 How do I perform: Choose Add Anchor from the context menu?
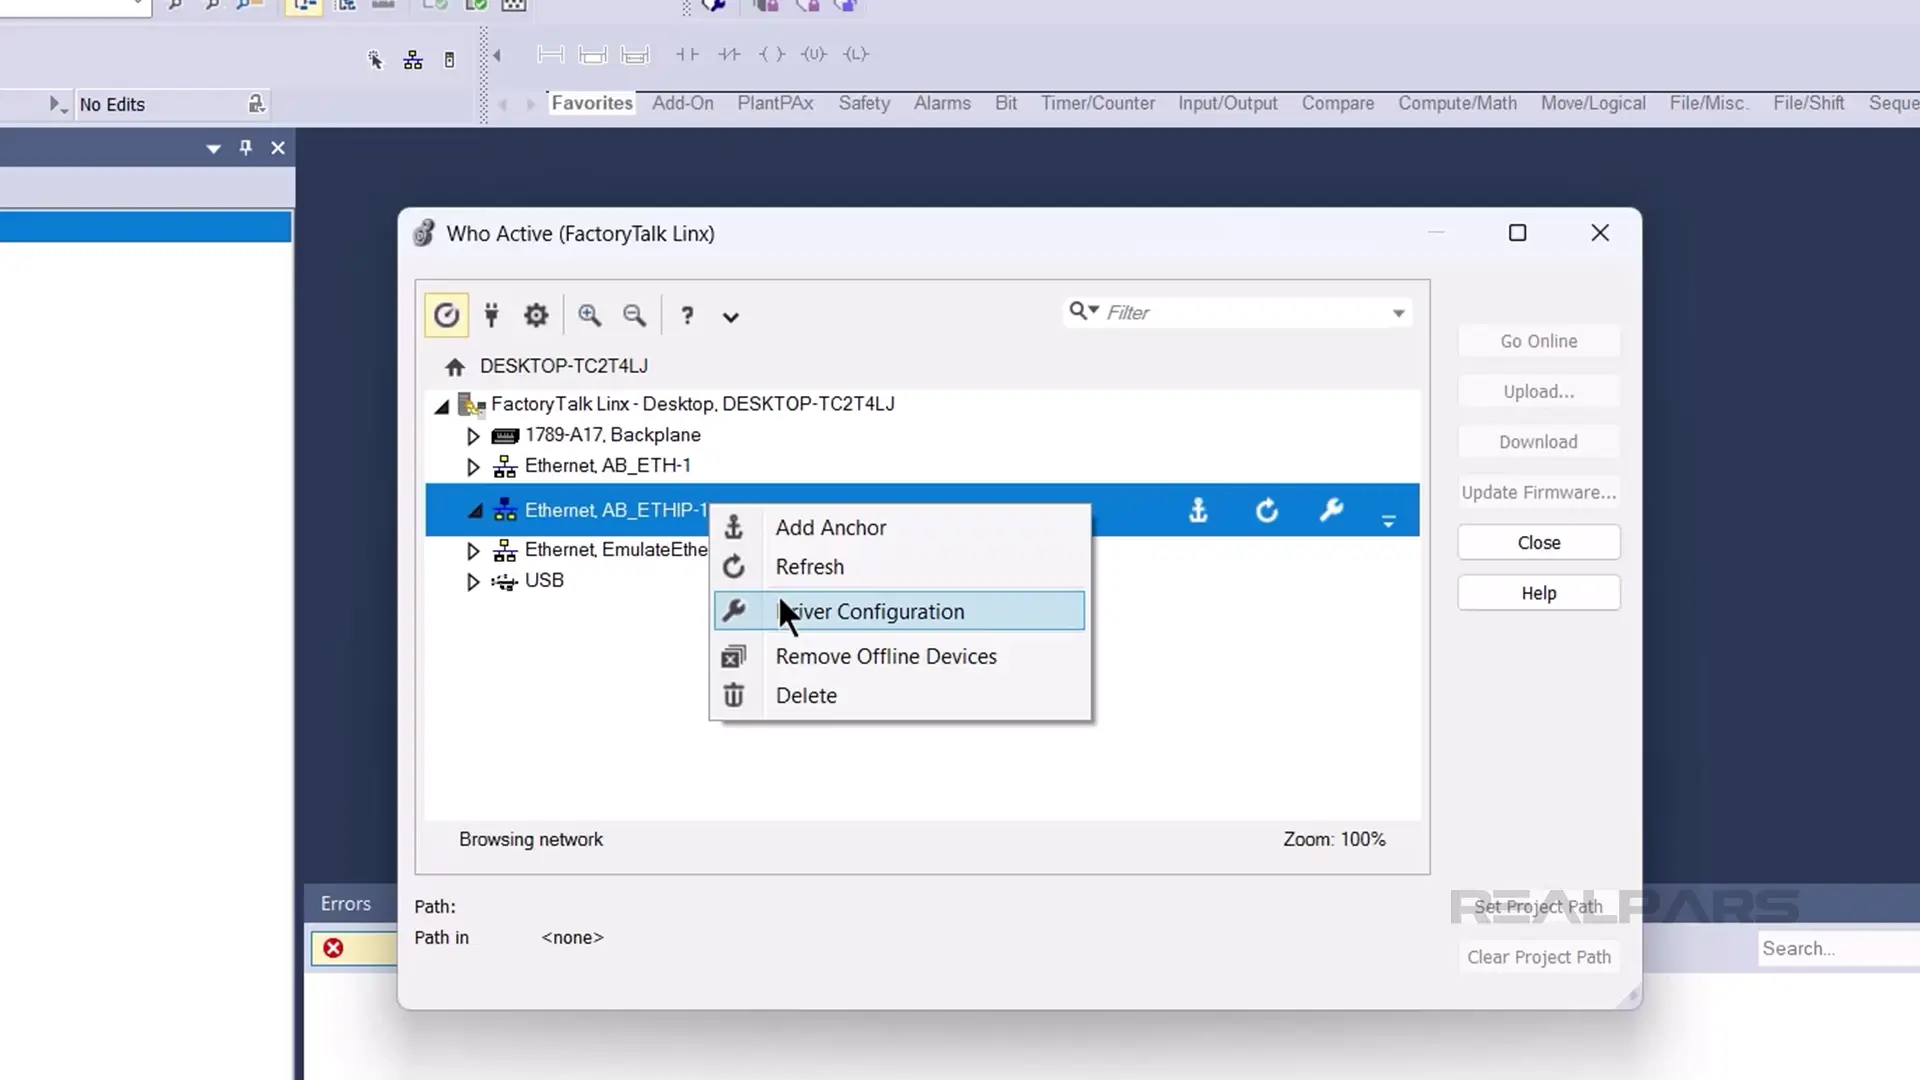(900, 527)
